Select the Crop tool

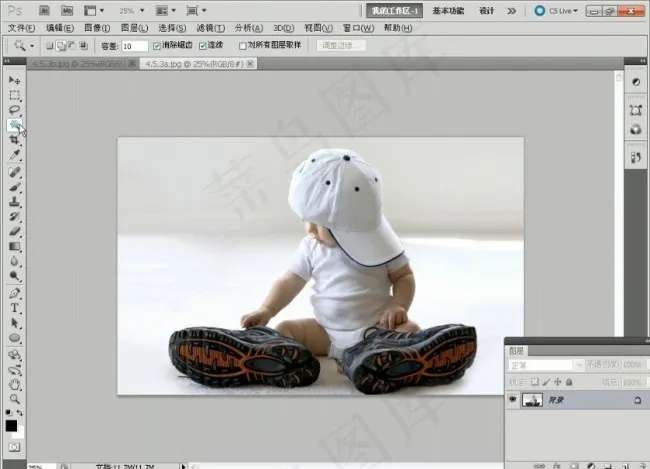(14, 140)
